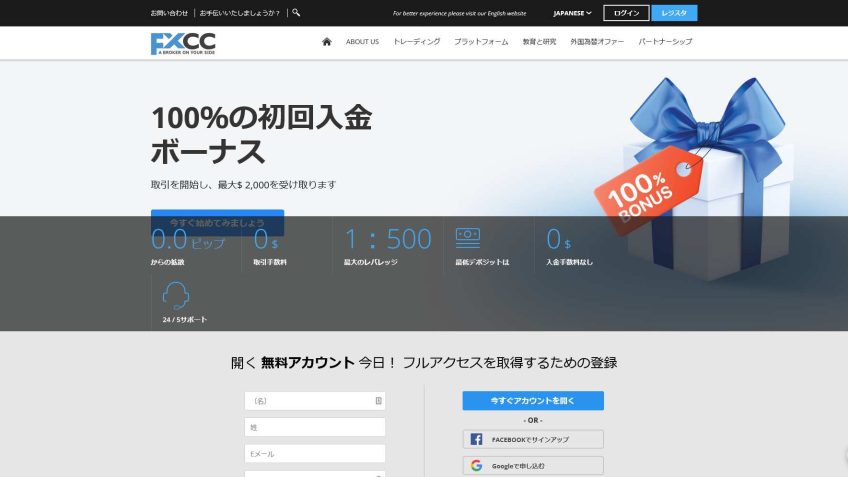Viewport: 848px width, 477px height.
Task: Click 今すぐアカウントを開く button
Action: pos(533,400)
